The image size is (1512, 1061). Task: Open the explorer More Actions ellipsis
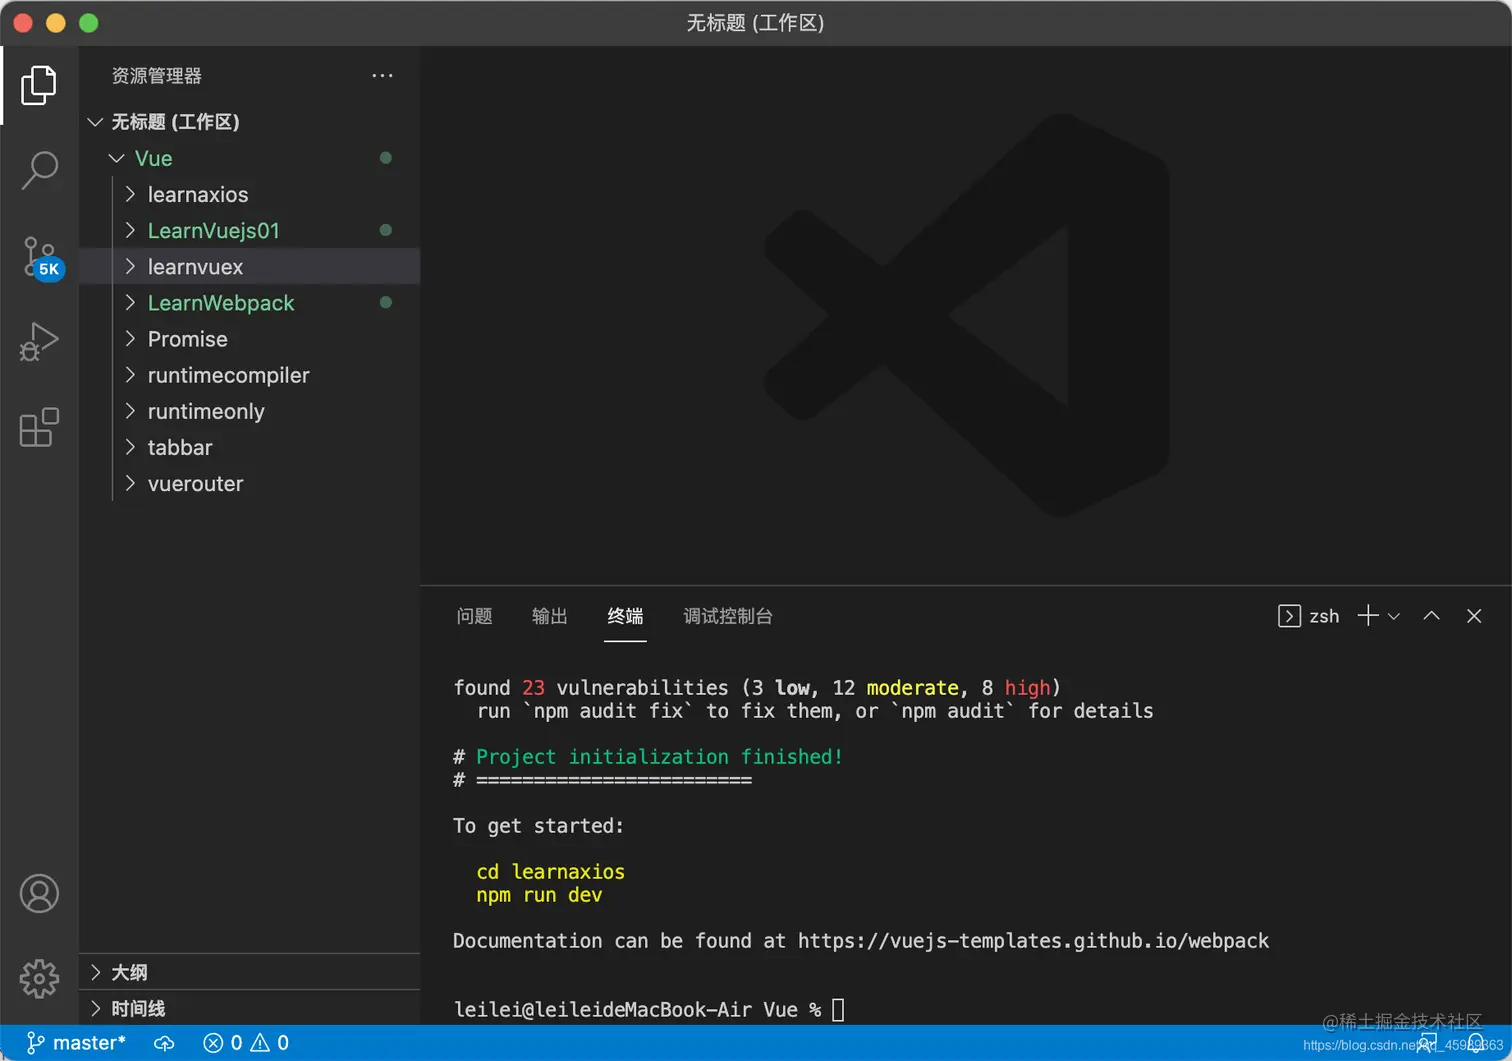click(x=382, y=76)
